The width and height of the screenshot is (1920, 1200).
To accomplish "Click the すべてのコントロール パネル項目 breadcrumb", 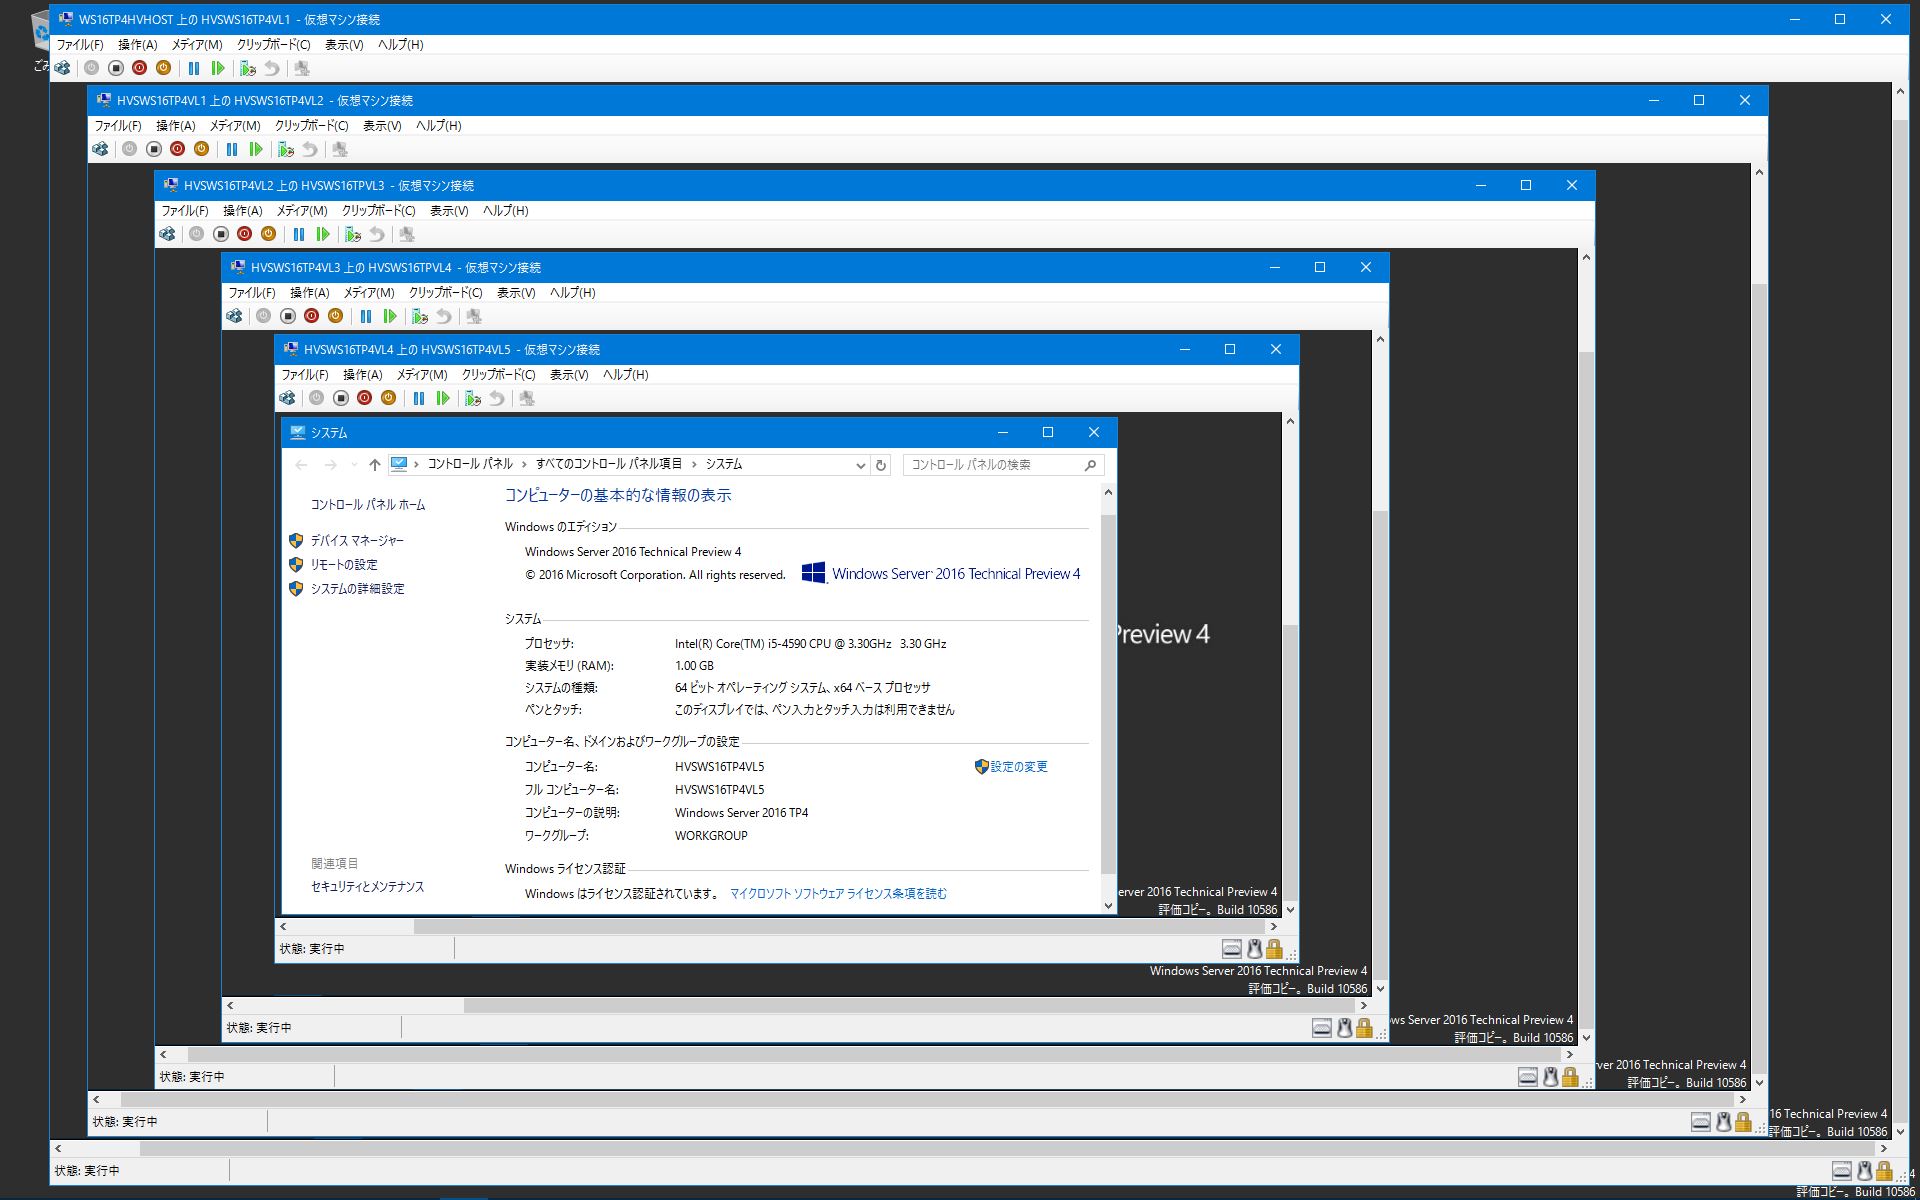I will [608, 464].
